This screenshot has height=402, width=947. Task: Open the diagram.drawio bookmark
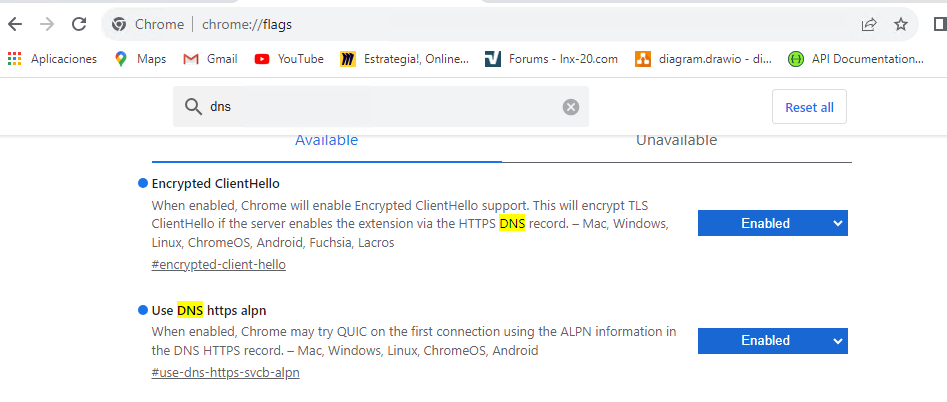click(x=703, y=59)
